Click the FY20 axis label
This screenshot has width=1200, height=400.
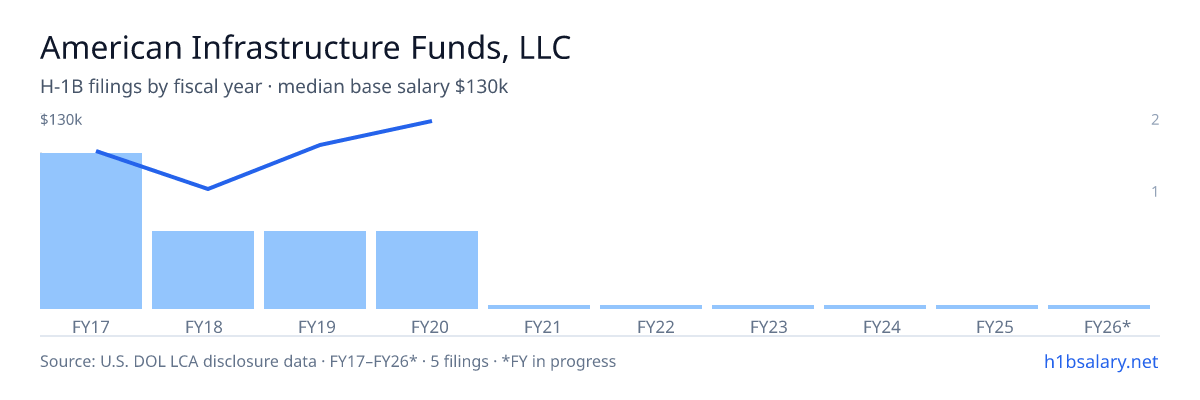(x=427, y=326)
